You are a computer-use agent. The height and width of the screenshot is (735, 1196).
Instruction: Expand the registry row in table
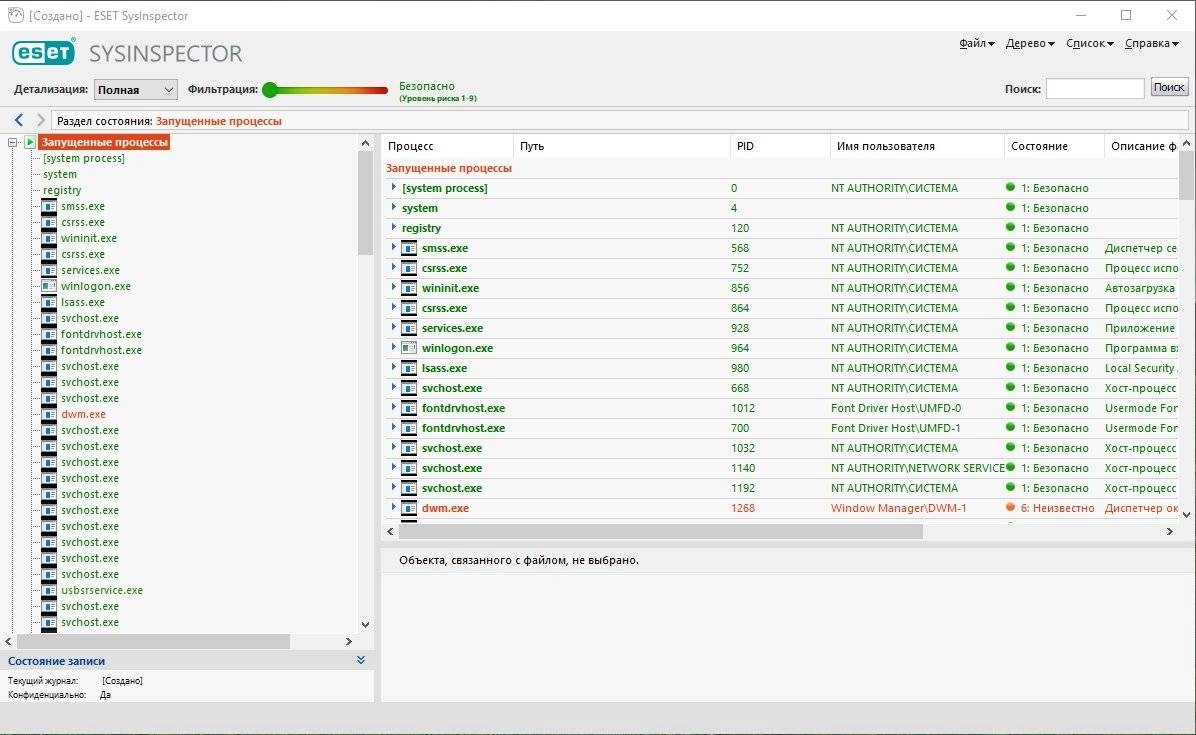pyautogui.click(x=394, y=226)
